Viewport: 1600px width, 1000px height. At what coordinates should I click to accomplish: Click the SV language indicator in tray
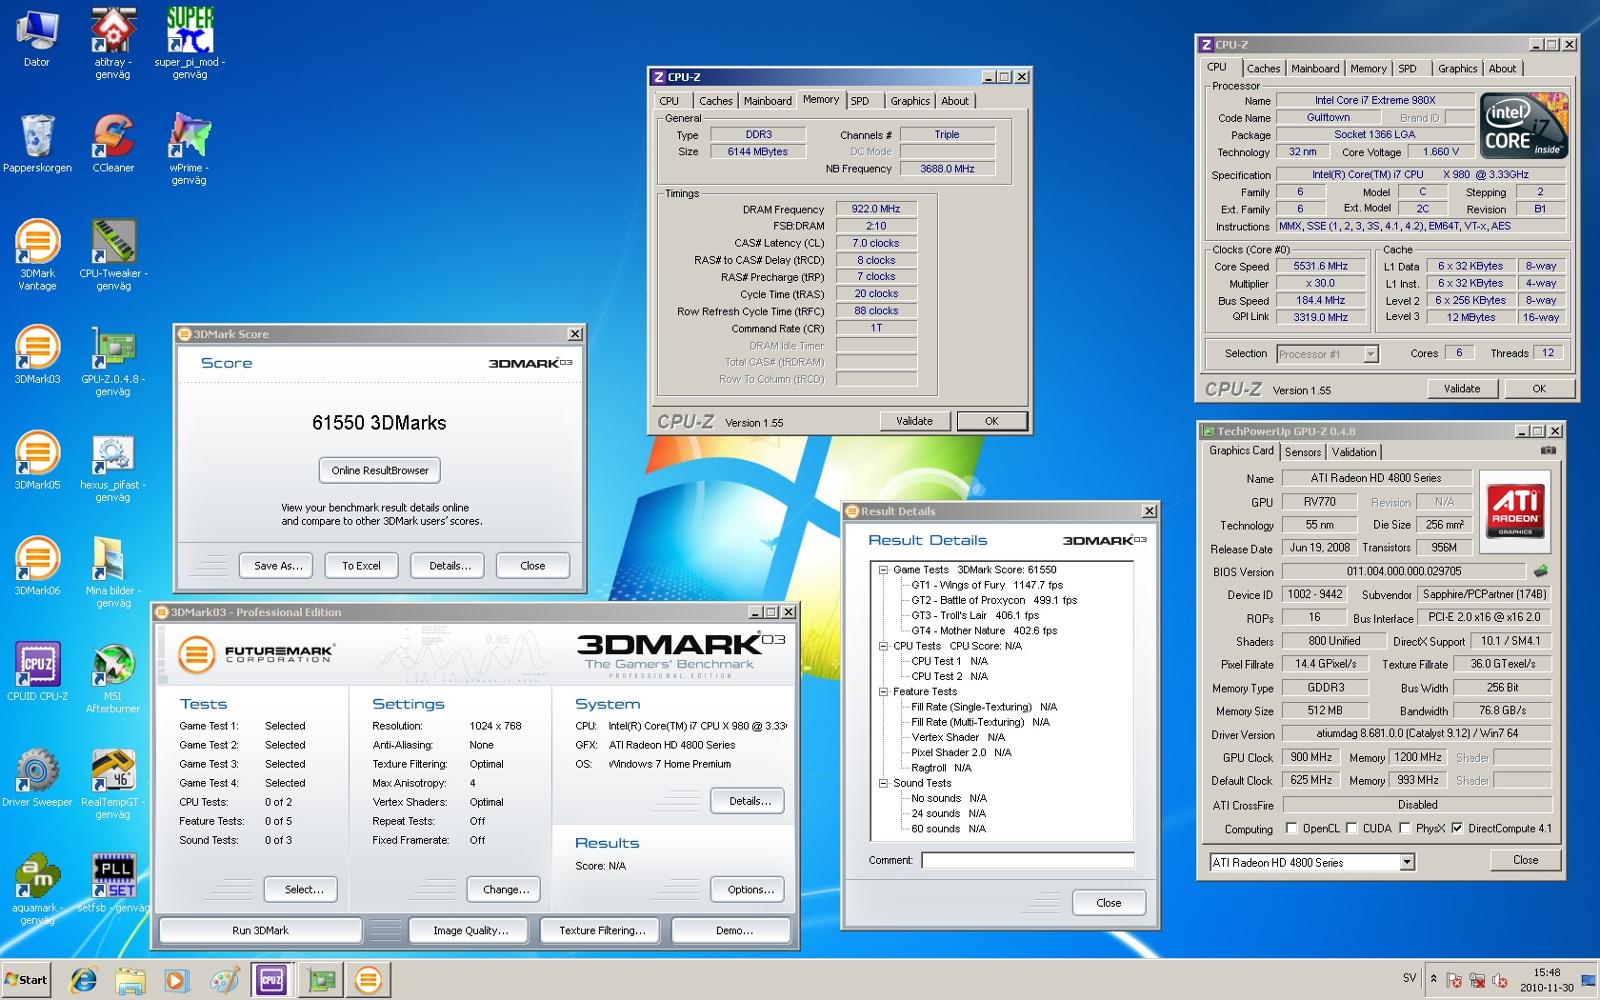click(1409, 979)
